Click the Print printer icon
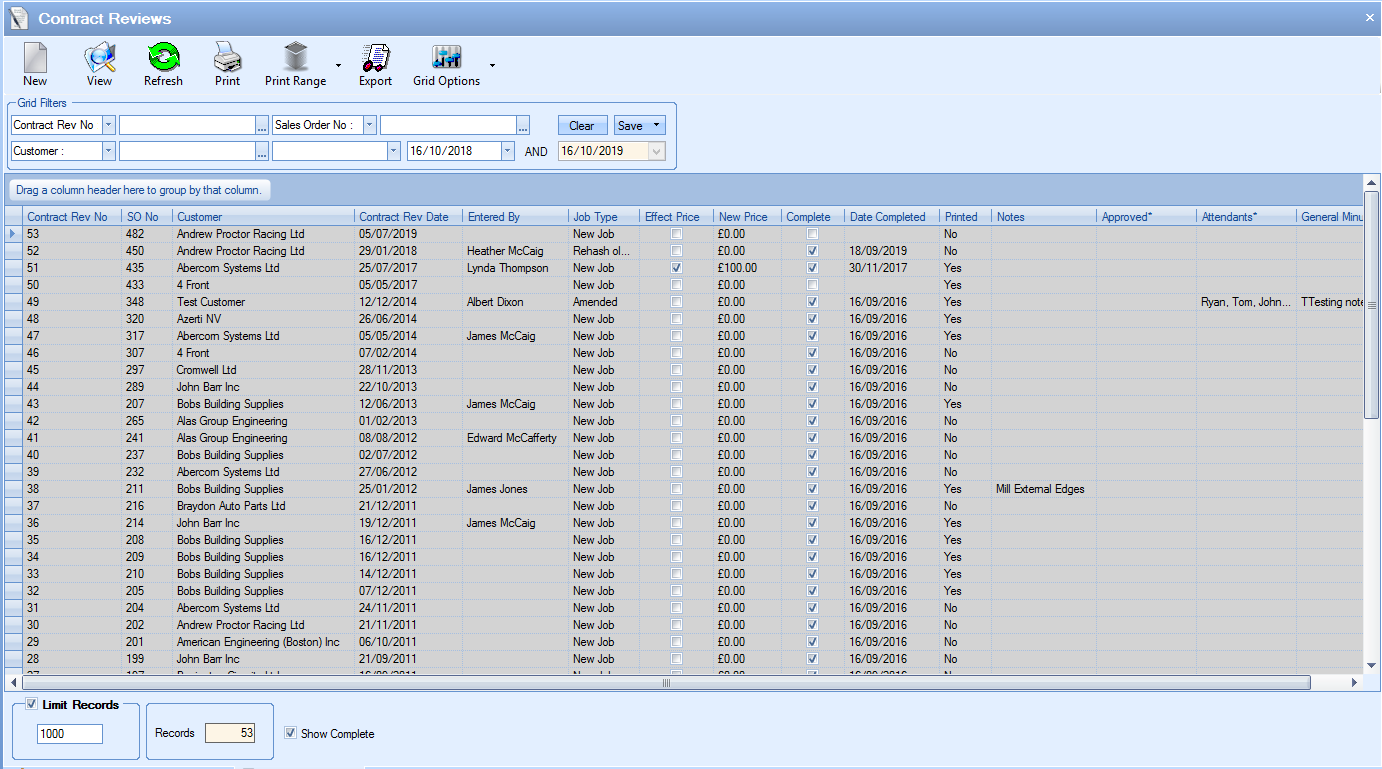The width and height of the screenshot is (1382, 769). [x=227, y=58]
